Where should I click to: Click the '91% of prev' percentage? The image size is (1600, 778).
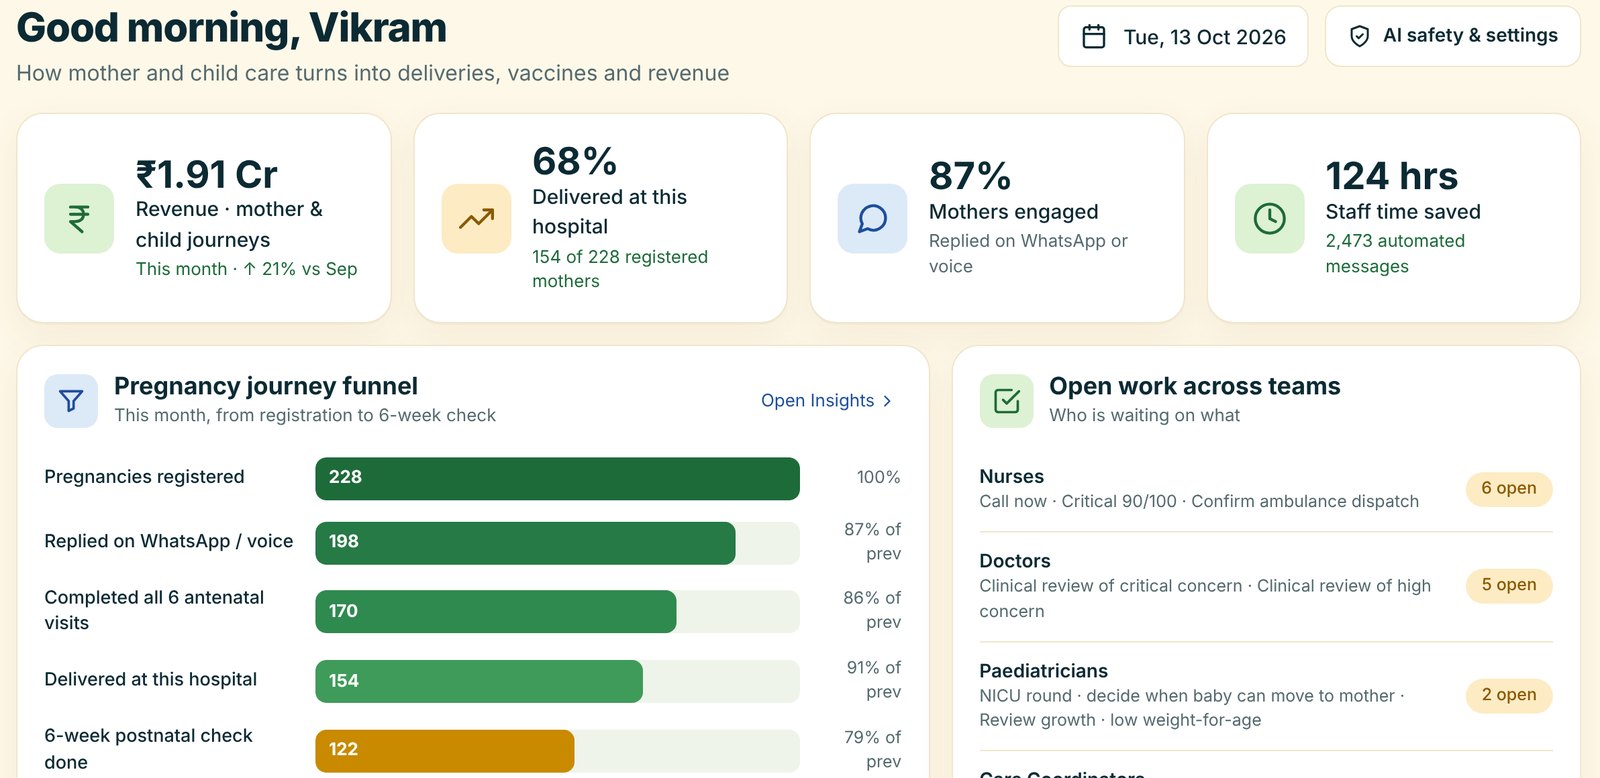pos(873,680)
